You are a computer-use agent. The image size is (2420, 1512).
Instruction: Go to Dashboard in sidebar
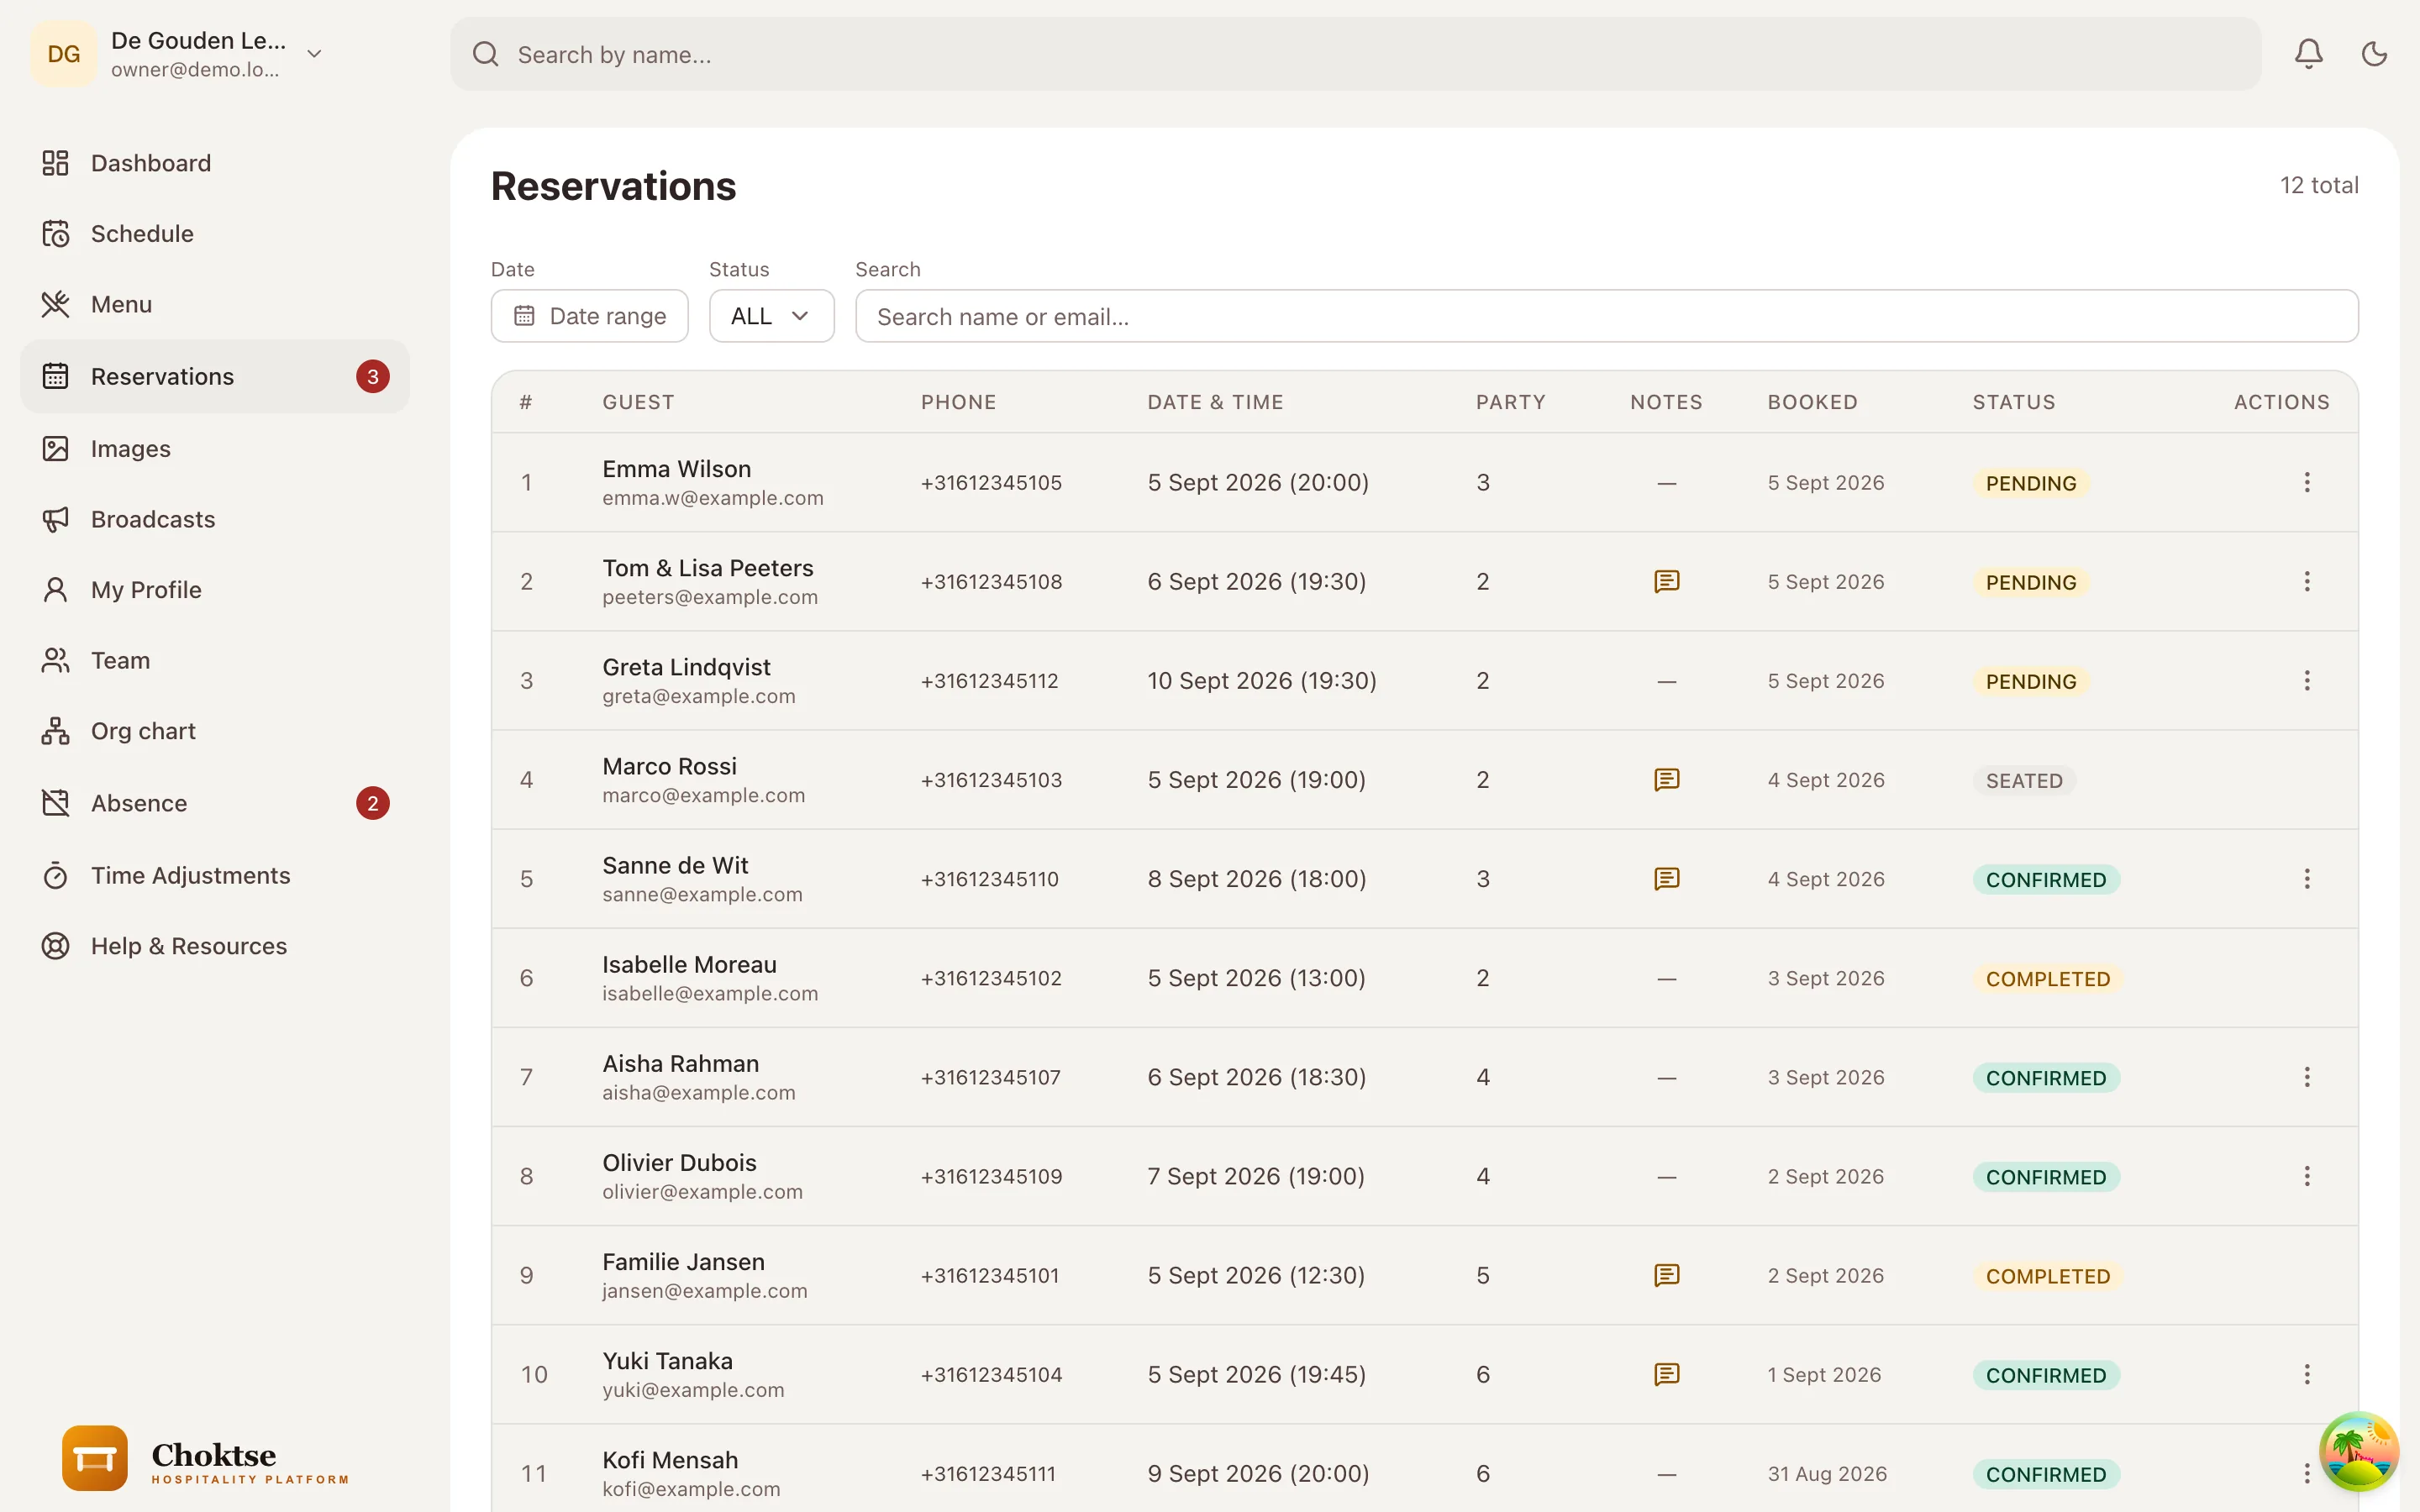[214, 163]
